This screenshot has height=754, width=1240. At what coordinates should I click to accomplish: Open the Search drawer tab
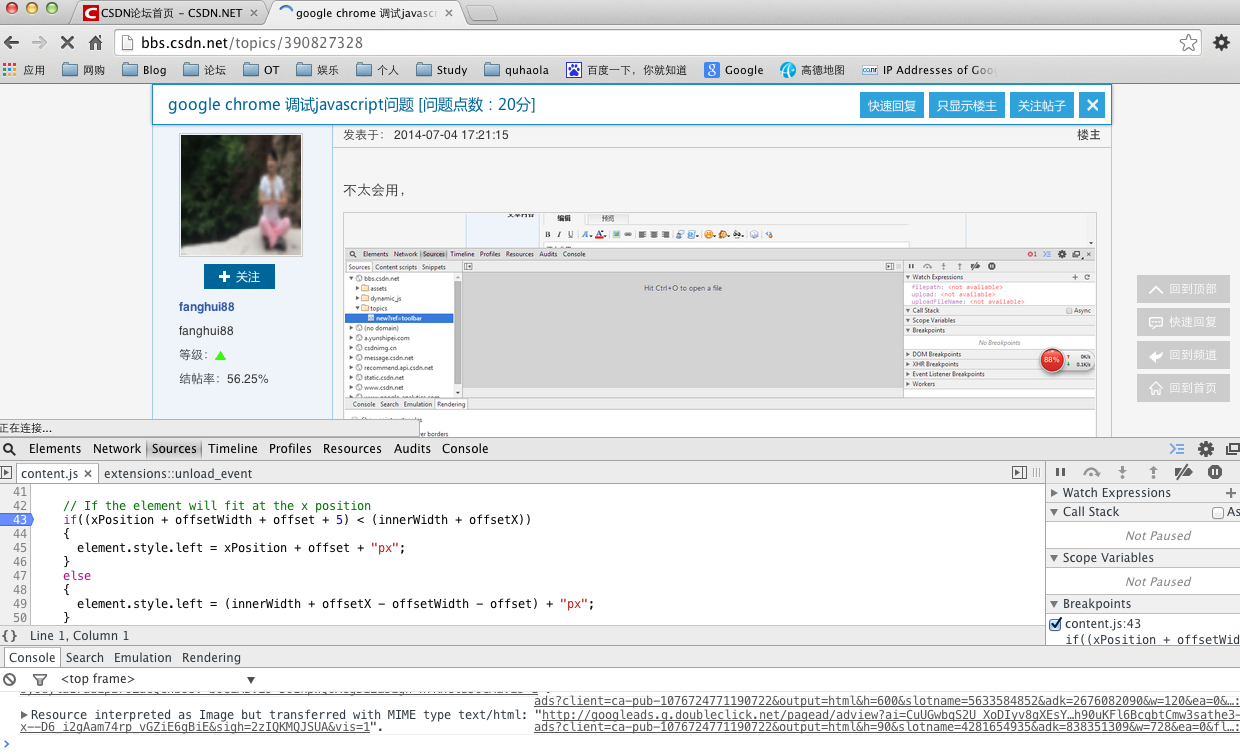tap(85, 658)
